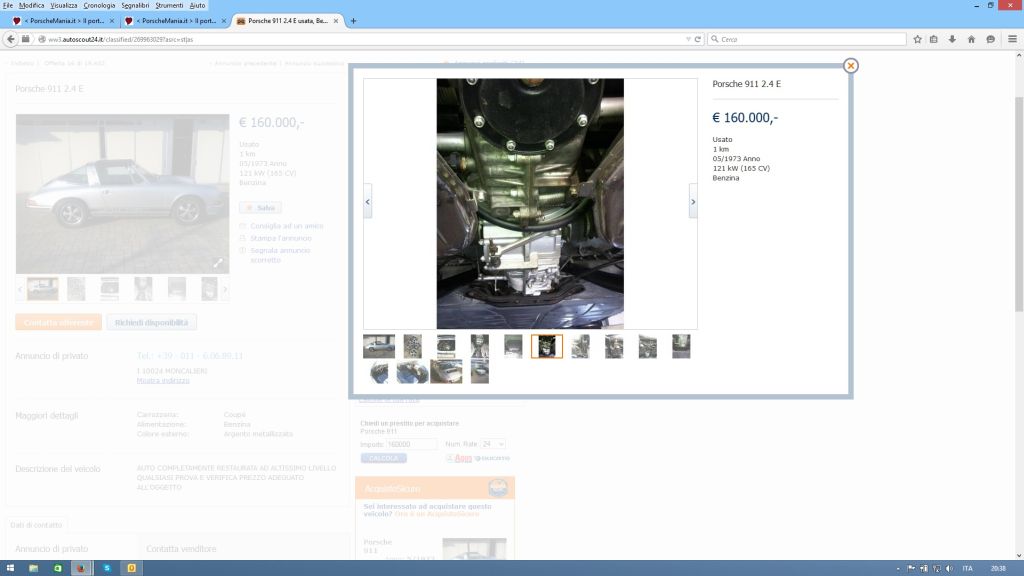1024x576 pixels.
Task: Close the photo gallery with the orange X
Action: coord(850,65)
